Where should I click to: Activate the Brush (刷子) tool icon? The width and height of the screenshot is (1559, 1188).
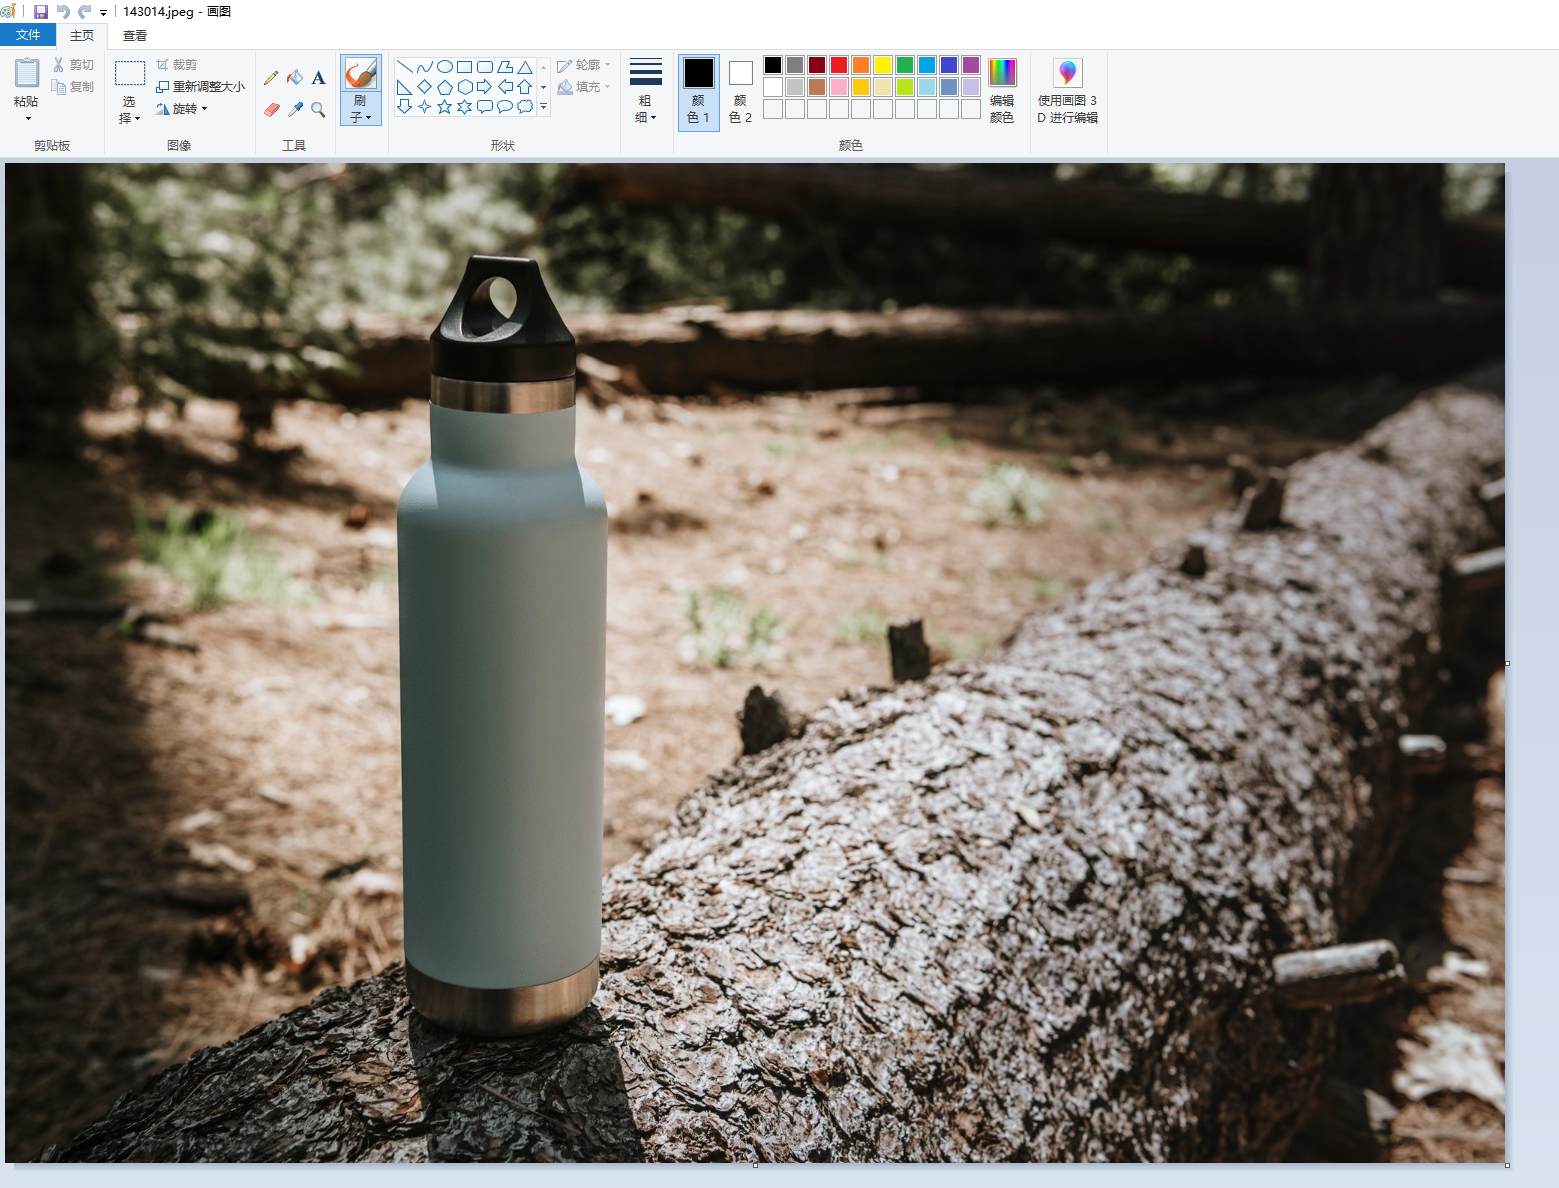coord(361,73)
